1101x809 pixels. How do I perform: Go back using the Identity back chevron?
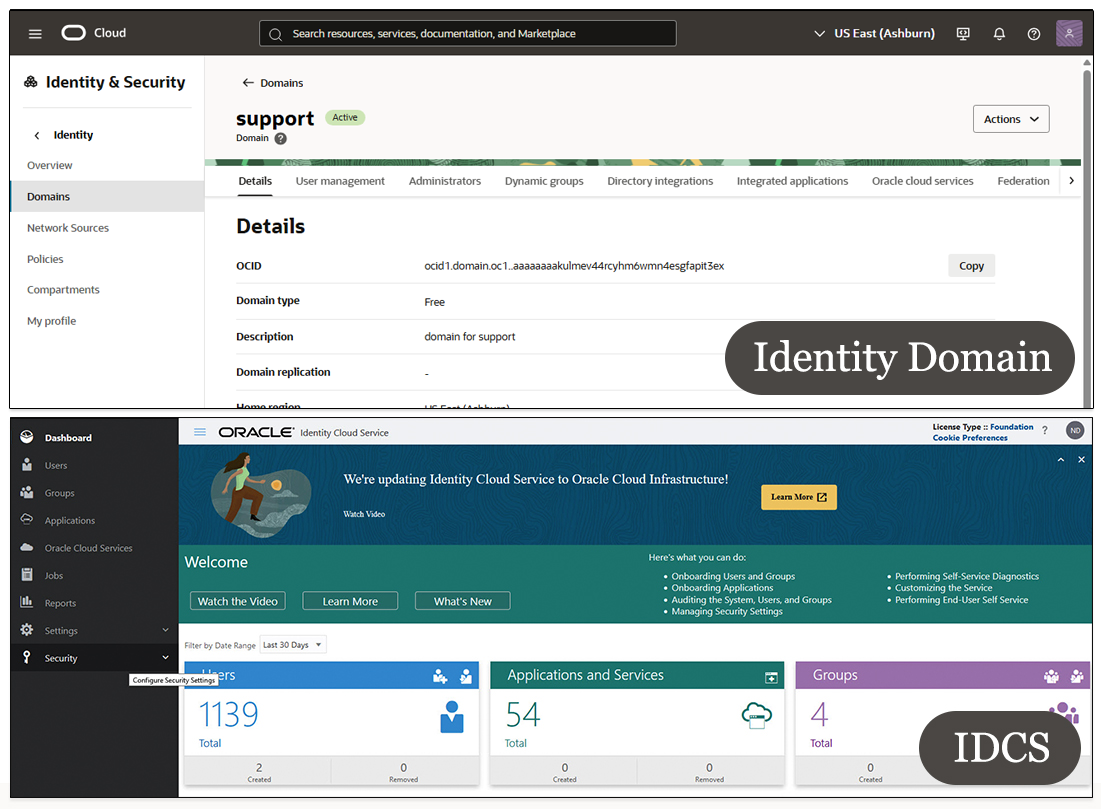click(x=37, y=136)
